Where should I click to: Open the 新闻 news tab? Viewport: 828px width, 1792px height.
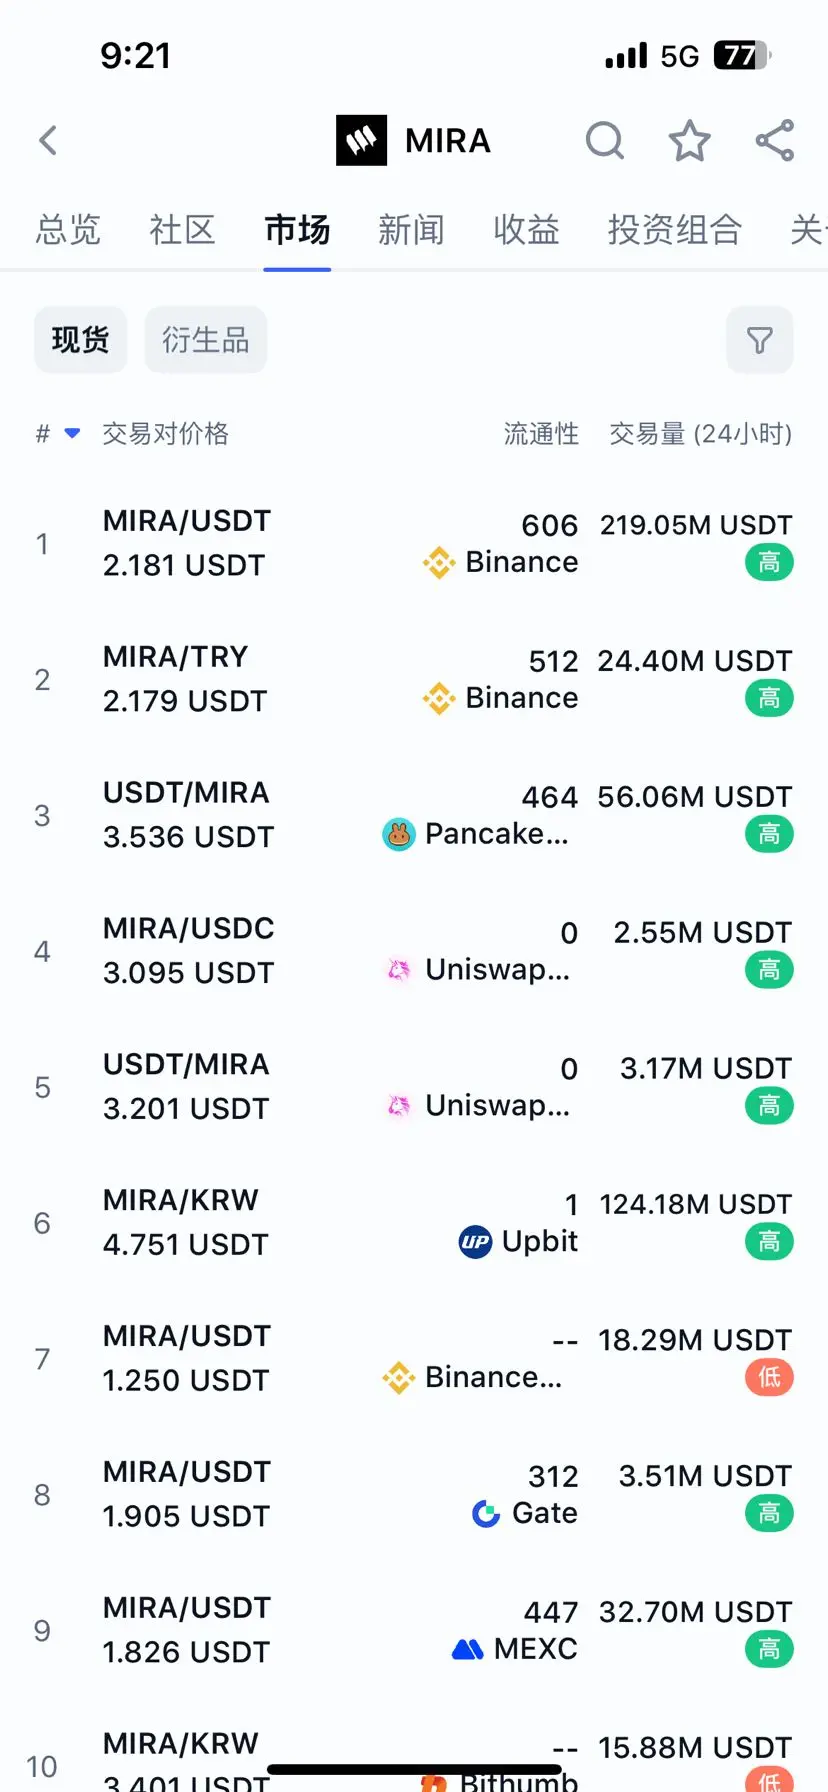[x=411, y=230]
